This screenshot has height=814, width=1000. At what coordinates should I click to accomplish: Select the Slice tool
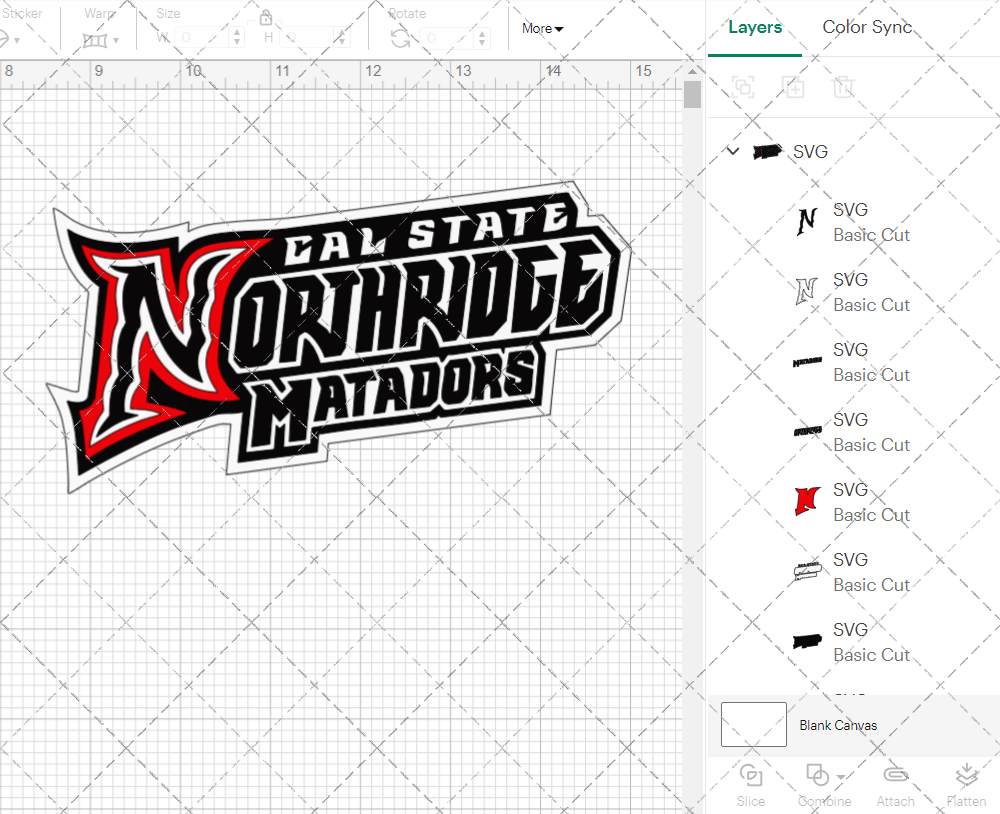[x=751, y=783]
